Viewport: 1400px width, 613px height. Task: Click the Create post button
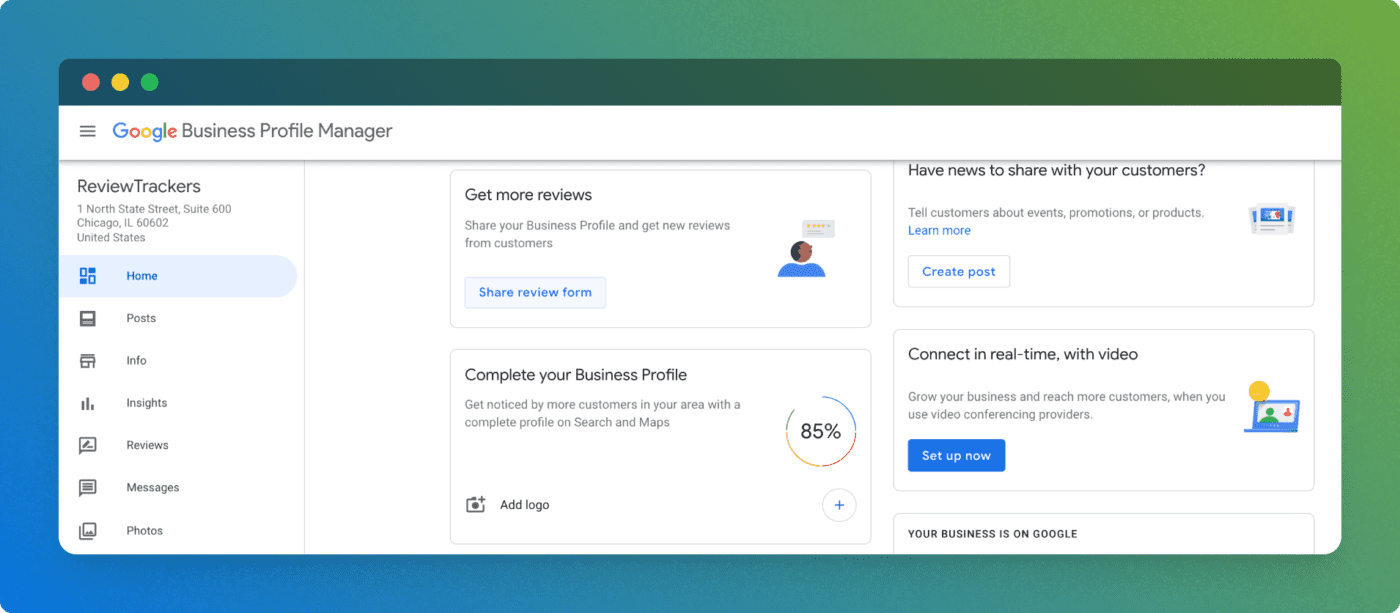(959, 272)
